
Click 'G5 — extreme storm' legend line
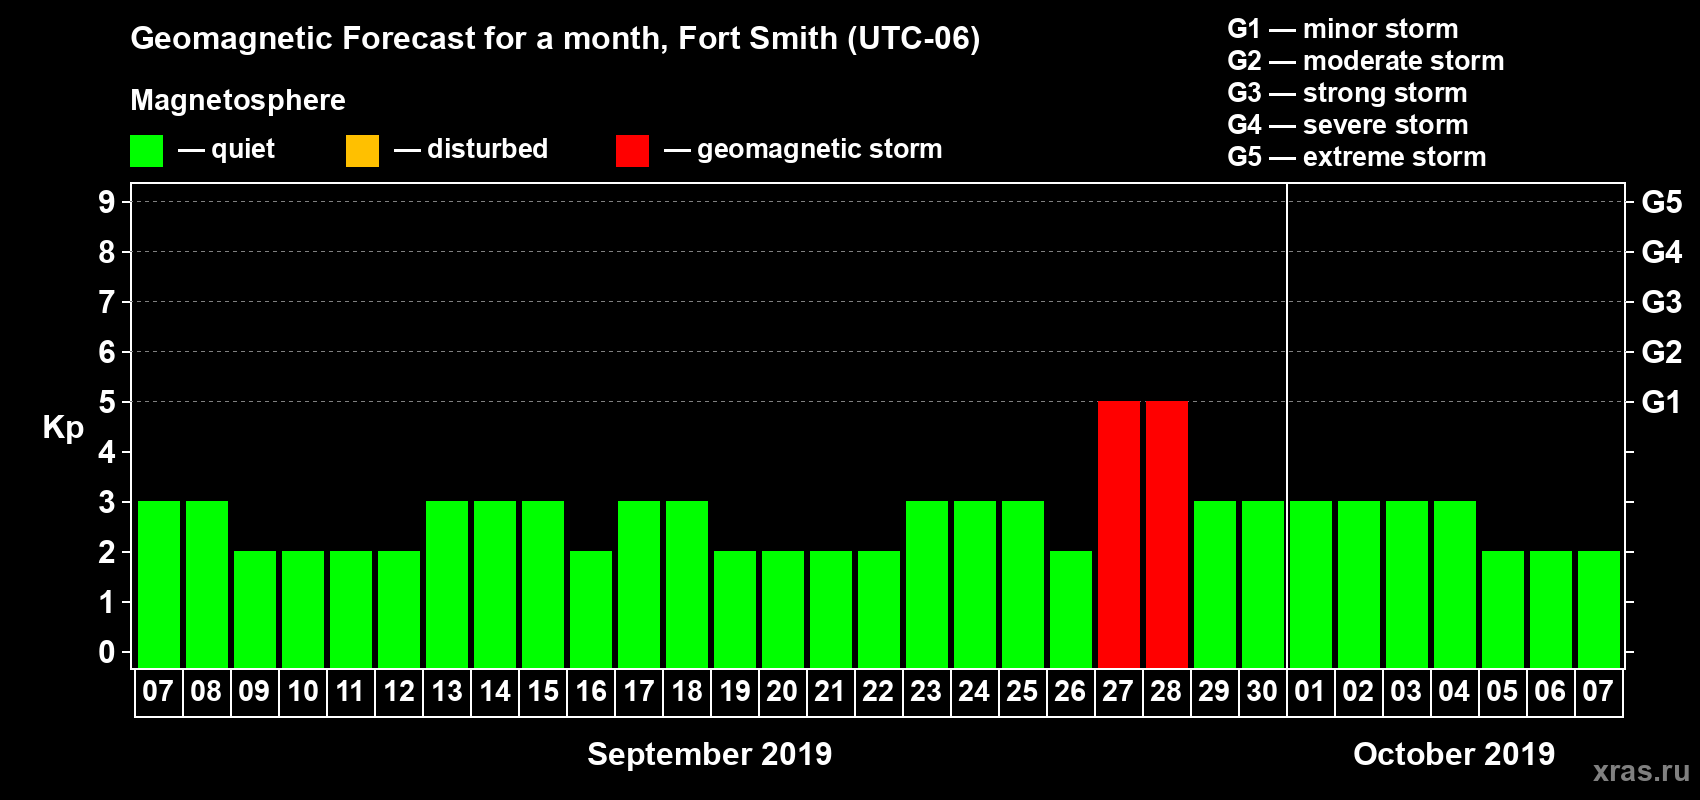pos(1357,157)
